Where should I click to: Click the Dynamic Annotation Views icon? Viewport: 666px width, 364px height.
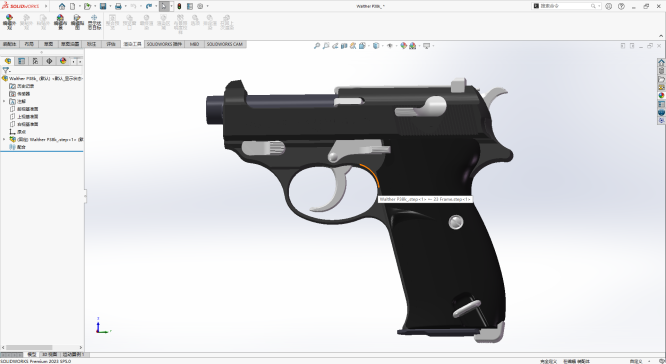(x=353, y=46)
